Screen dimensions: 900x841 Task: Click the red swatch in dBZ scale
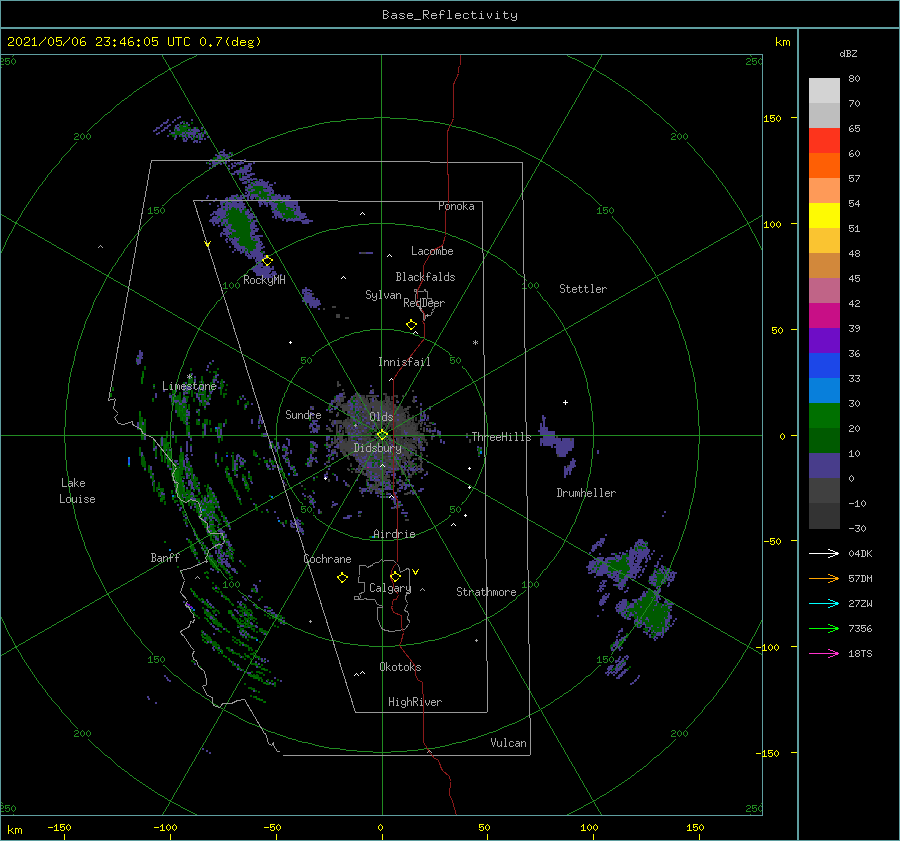[x=824, y=141]
